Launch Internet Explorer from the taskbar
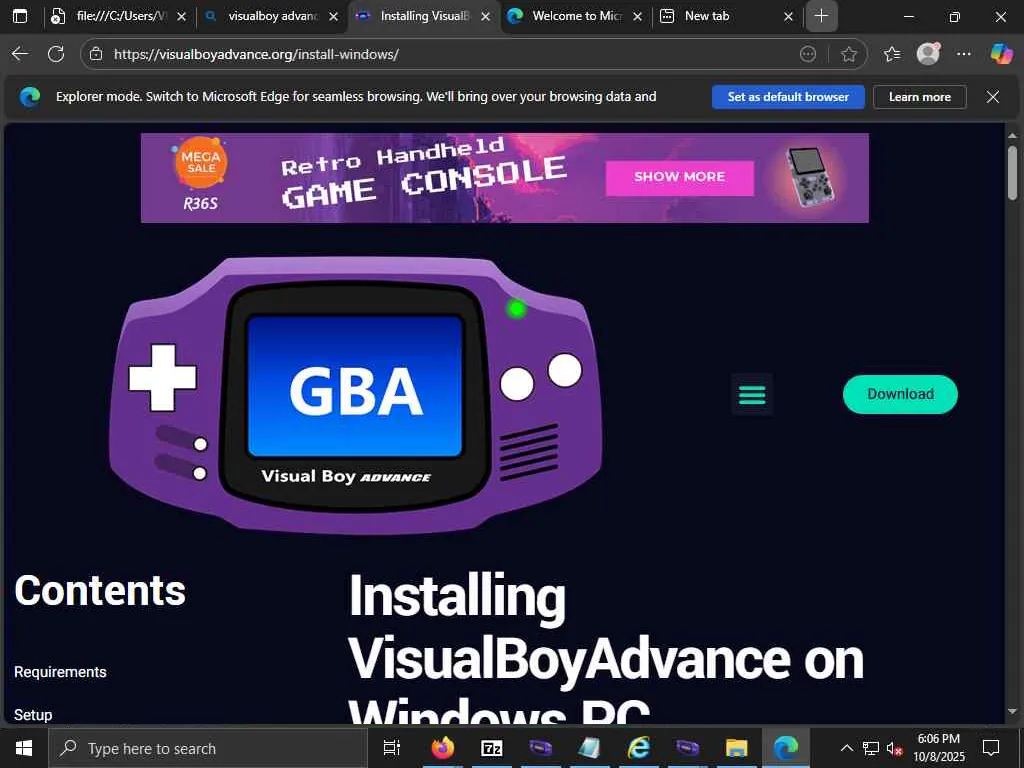This screenshot has height=768, width=1024. click(639, 748)
